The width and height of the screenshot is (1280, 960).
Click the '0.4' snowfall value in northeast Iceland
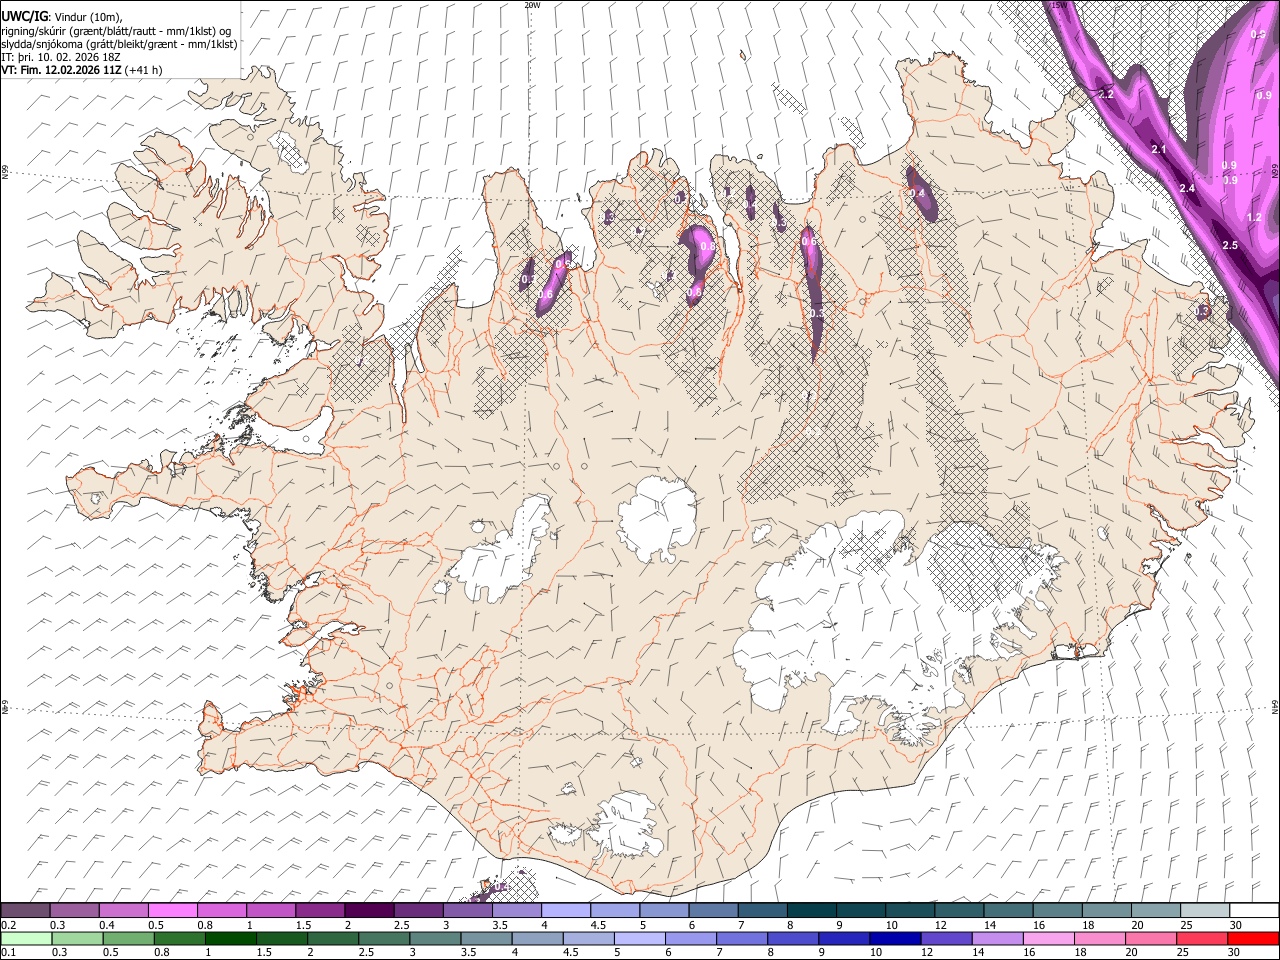pyautogui.click(x=917, y=193)
